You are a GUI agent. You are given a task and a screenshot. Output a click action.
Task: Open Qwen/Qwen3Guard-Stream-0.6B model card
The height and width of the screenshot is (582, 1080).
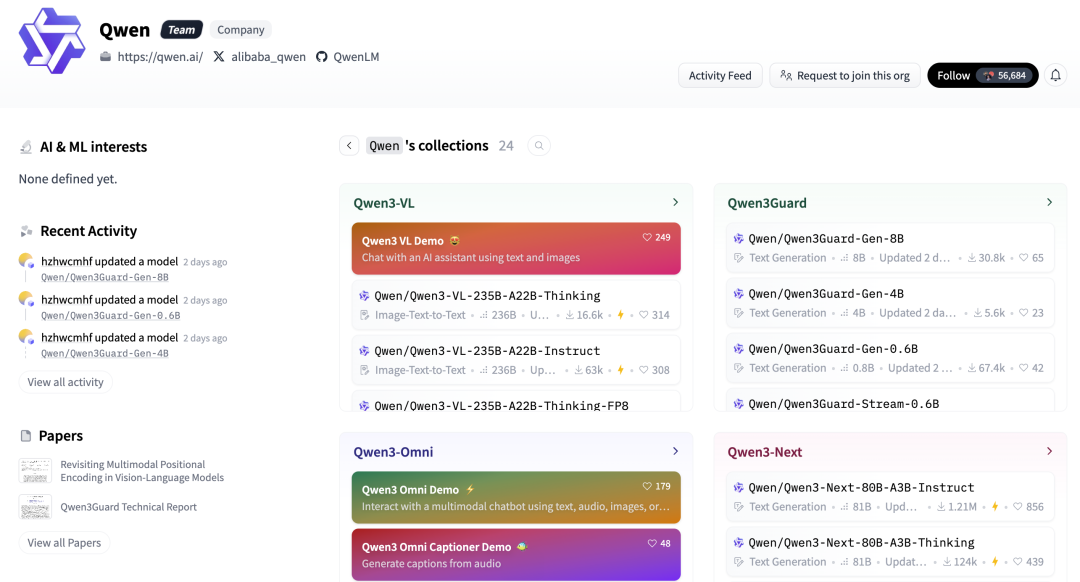[x=890, y=399]
